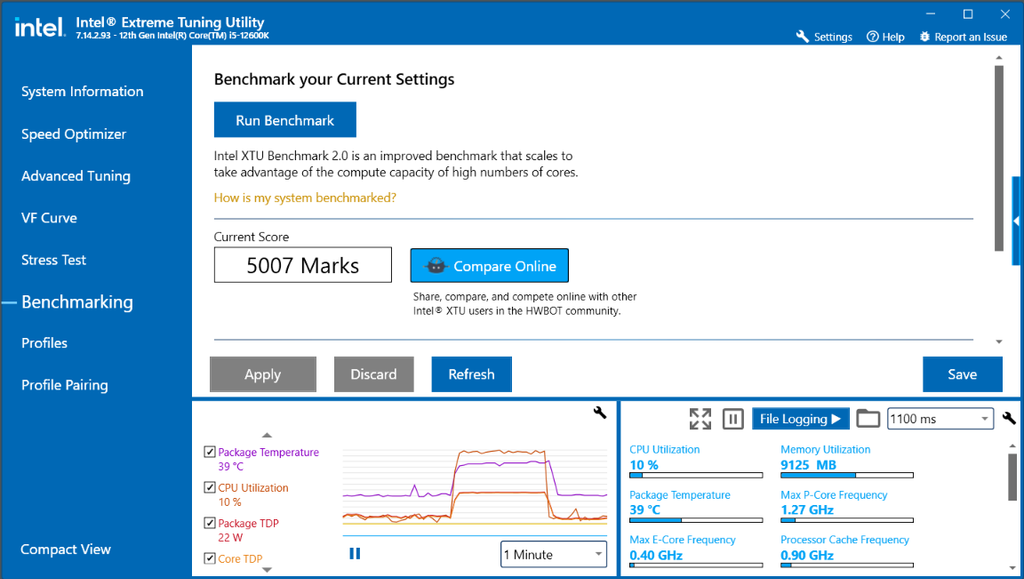
Task: Uncheck CPU Utilization graph series
Action: point(210,487)
